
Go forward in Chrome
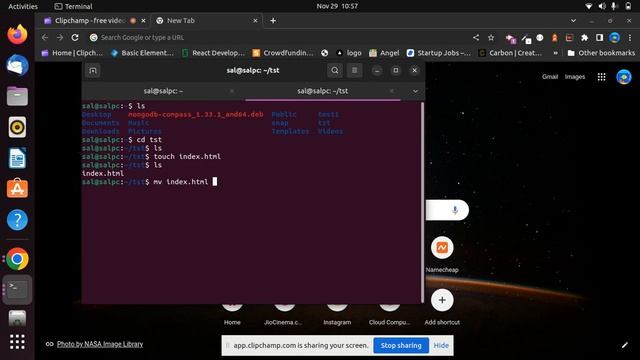coord(60,38)
